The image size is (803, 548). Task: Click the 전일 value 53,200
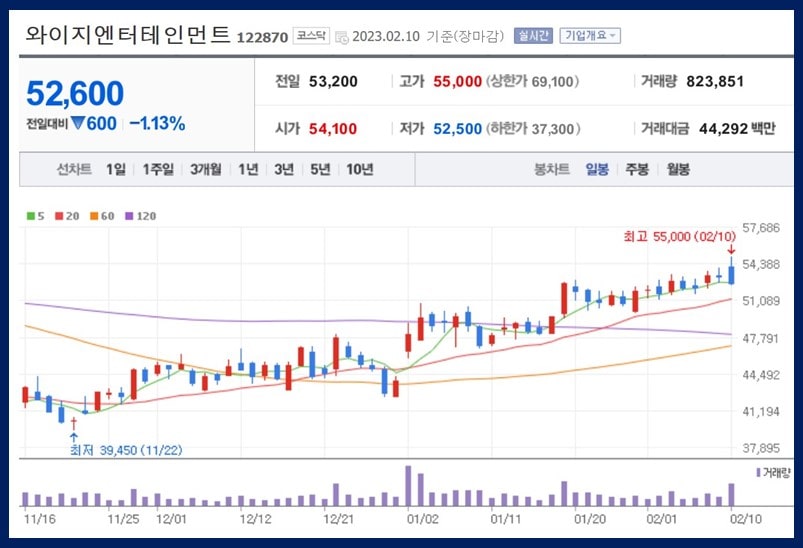(x=333, y=81)
